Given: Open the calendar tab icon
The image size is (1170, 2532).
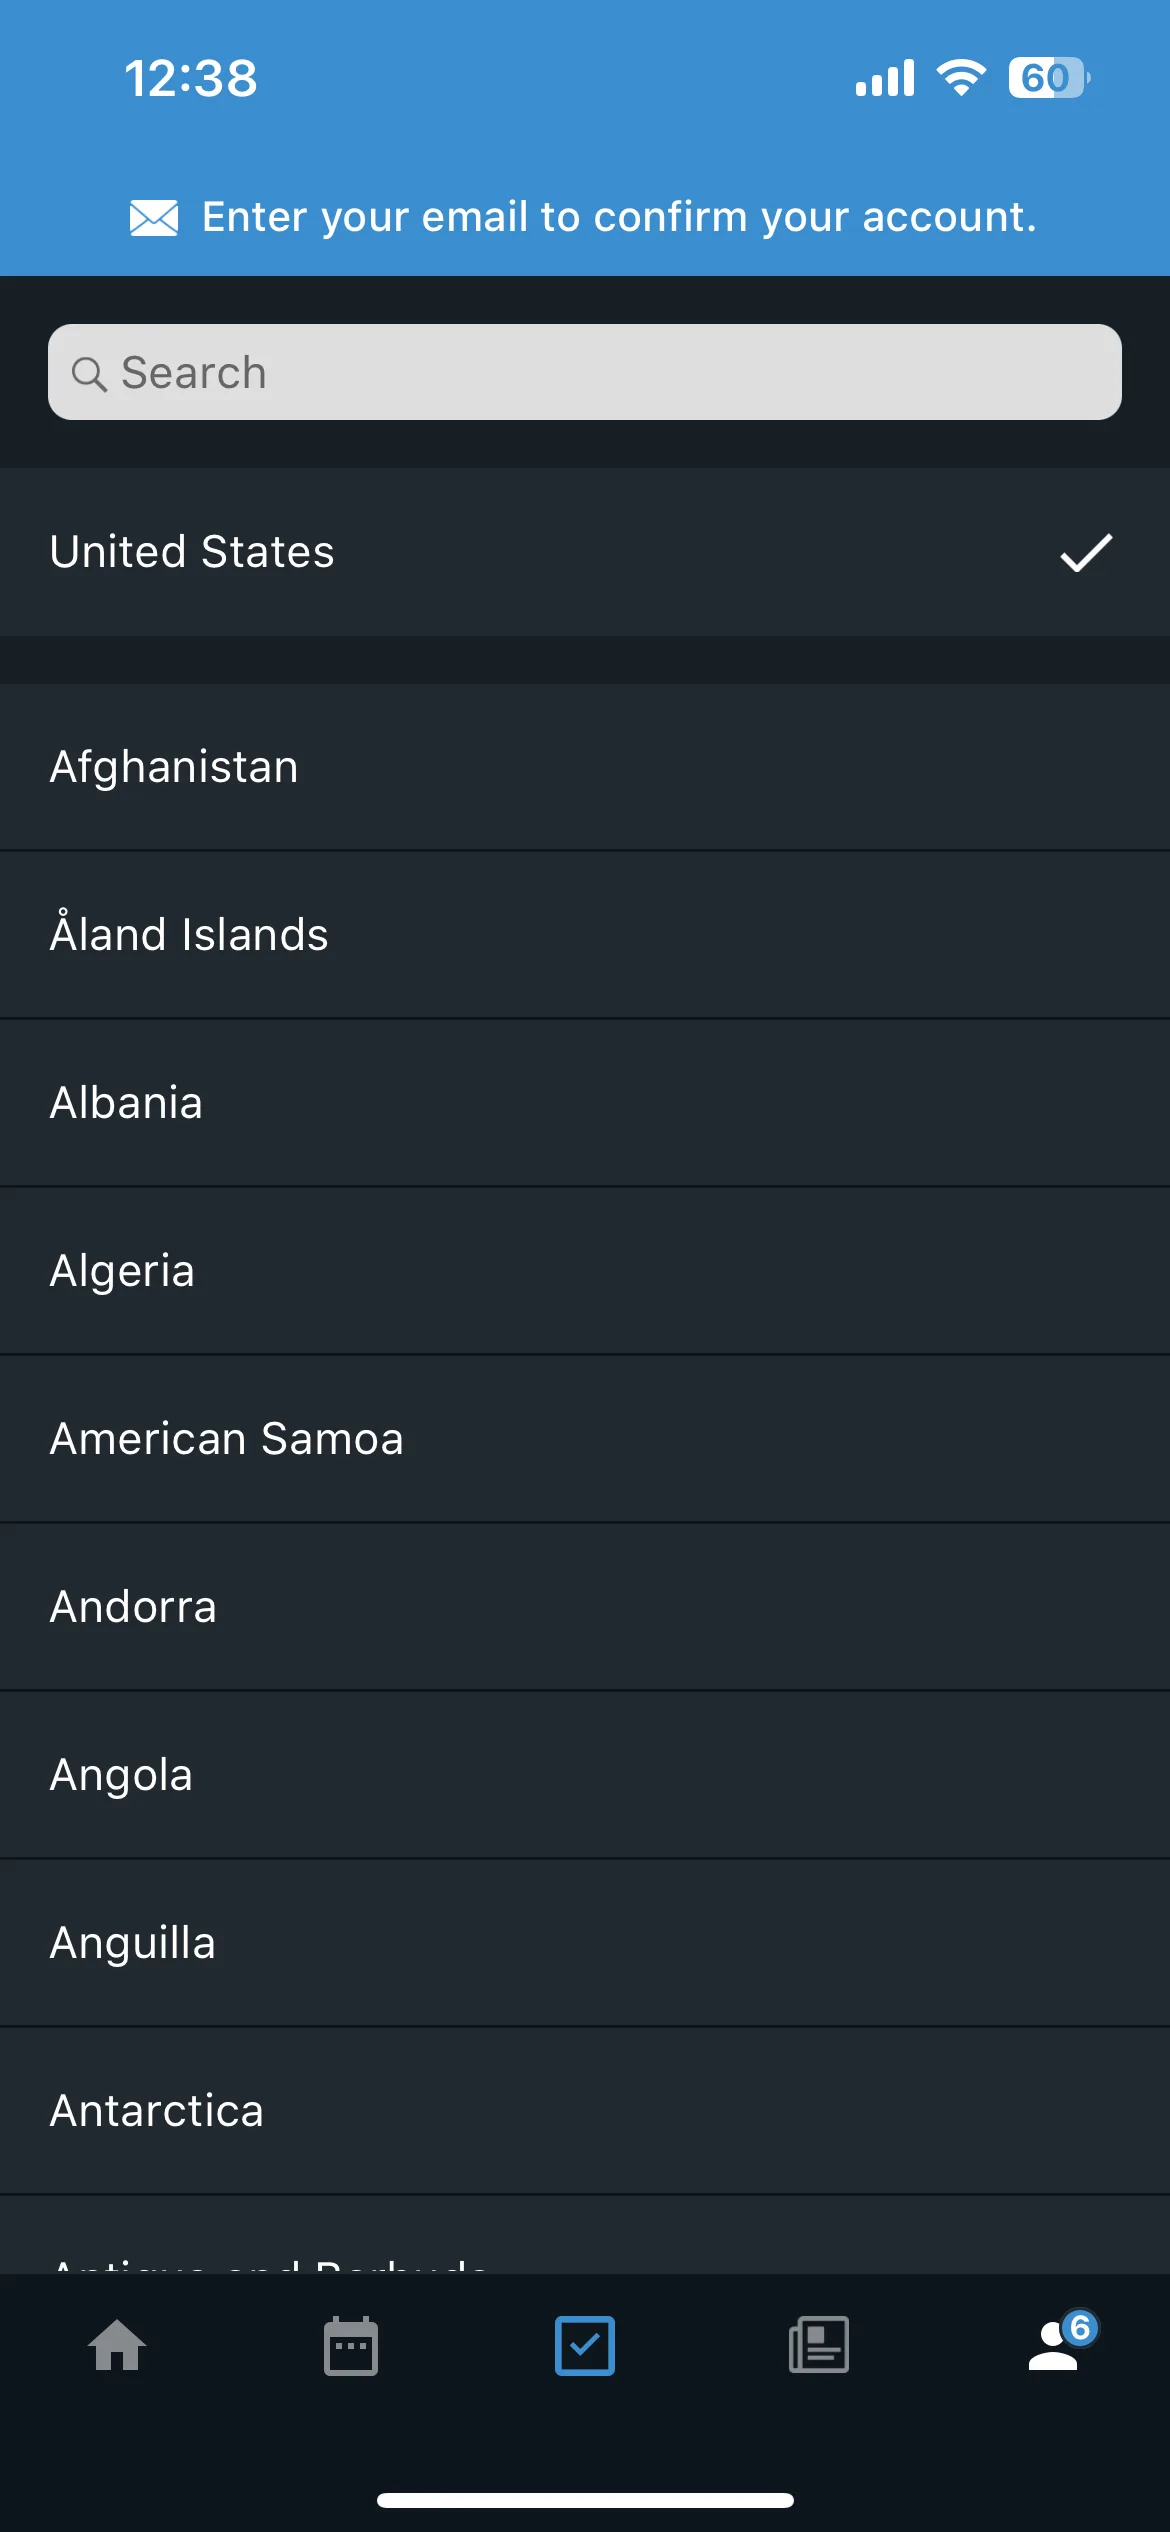Looking at the screenshot, I should click(351, 2345).
